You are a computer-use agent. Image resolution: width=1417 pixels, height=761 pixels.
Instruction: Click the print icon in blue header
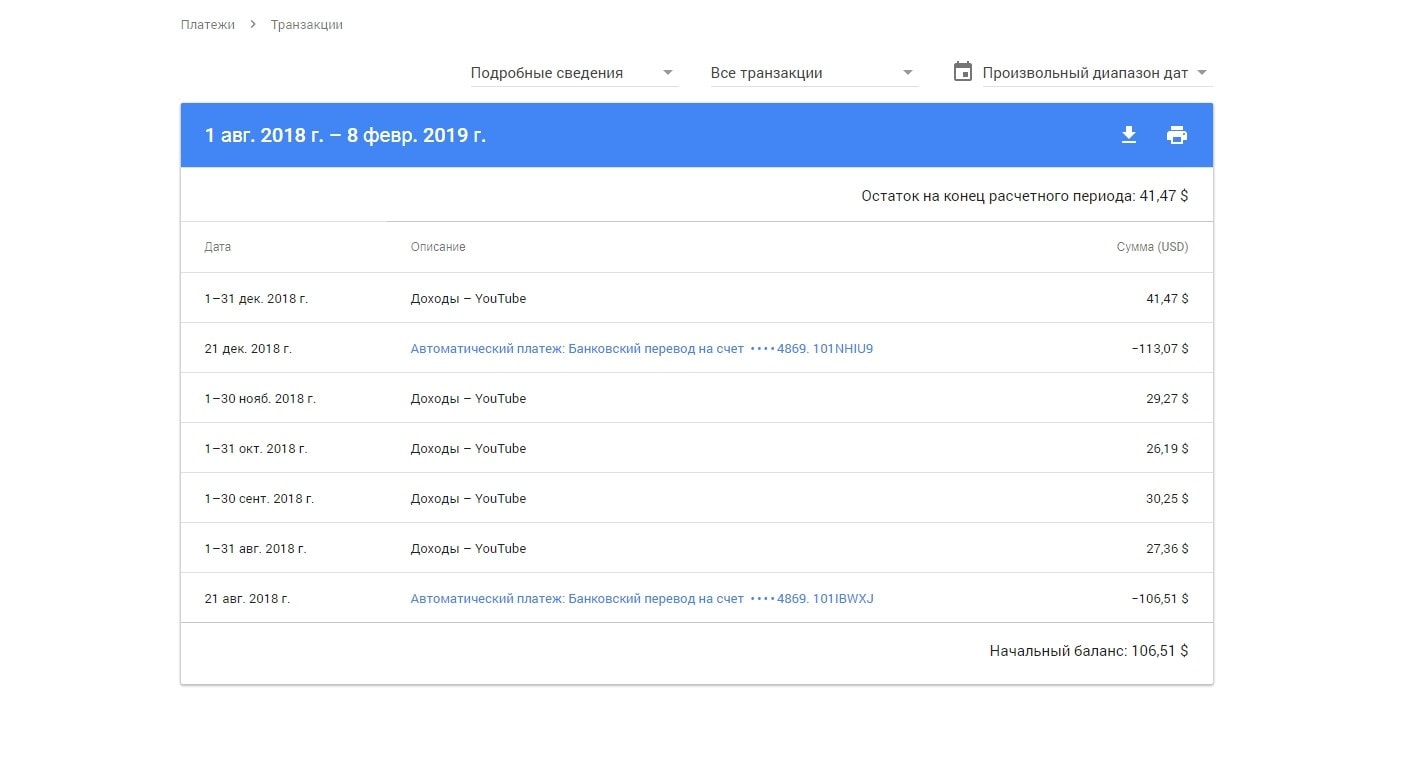tap(1177, 135)
